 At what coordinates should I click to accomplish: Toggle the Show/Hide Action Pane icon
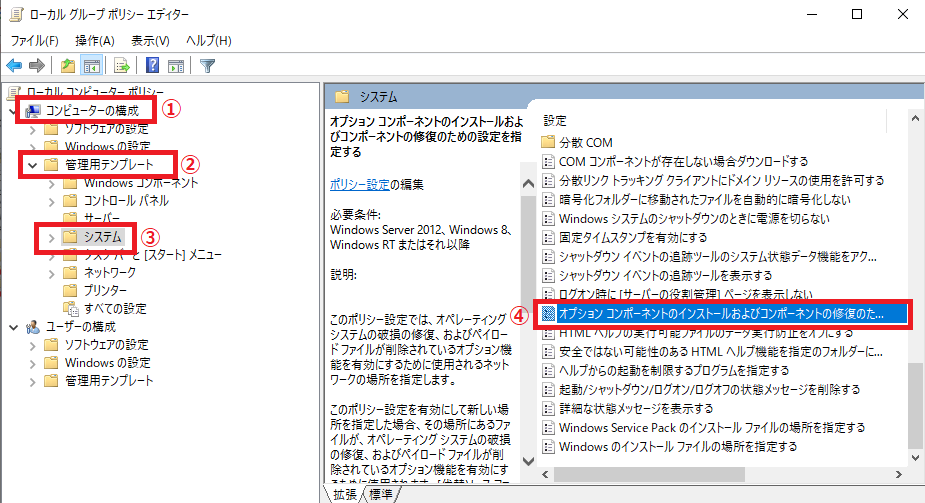tap(175, 66)
